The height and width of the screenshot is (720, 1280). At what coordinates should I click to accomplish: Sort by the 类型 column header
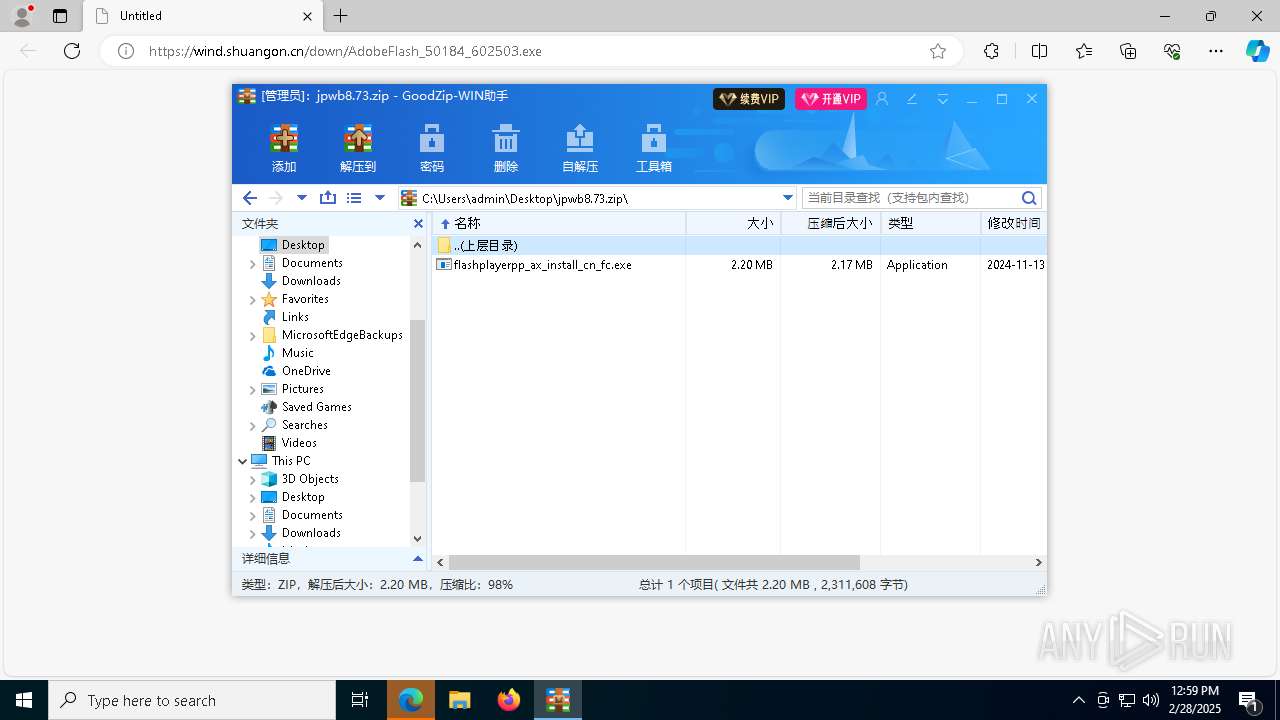point(931,223)
